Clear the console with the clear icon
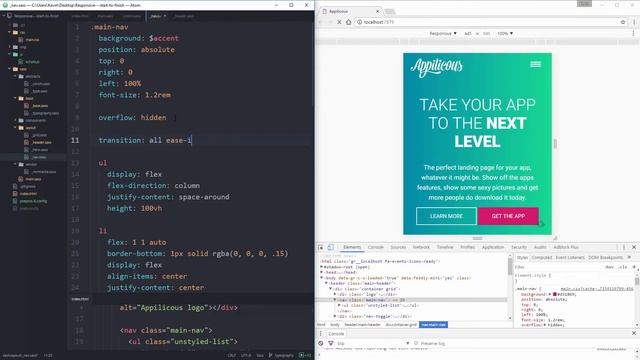This screenshot has height=360, width=640. [321, 344]
